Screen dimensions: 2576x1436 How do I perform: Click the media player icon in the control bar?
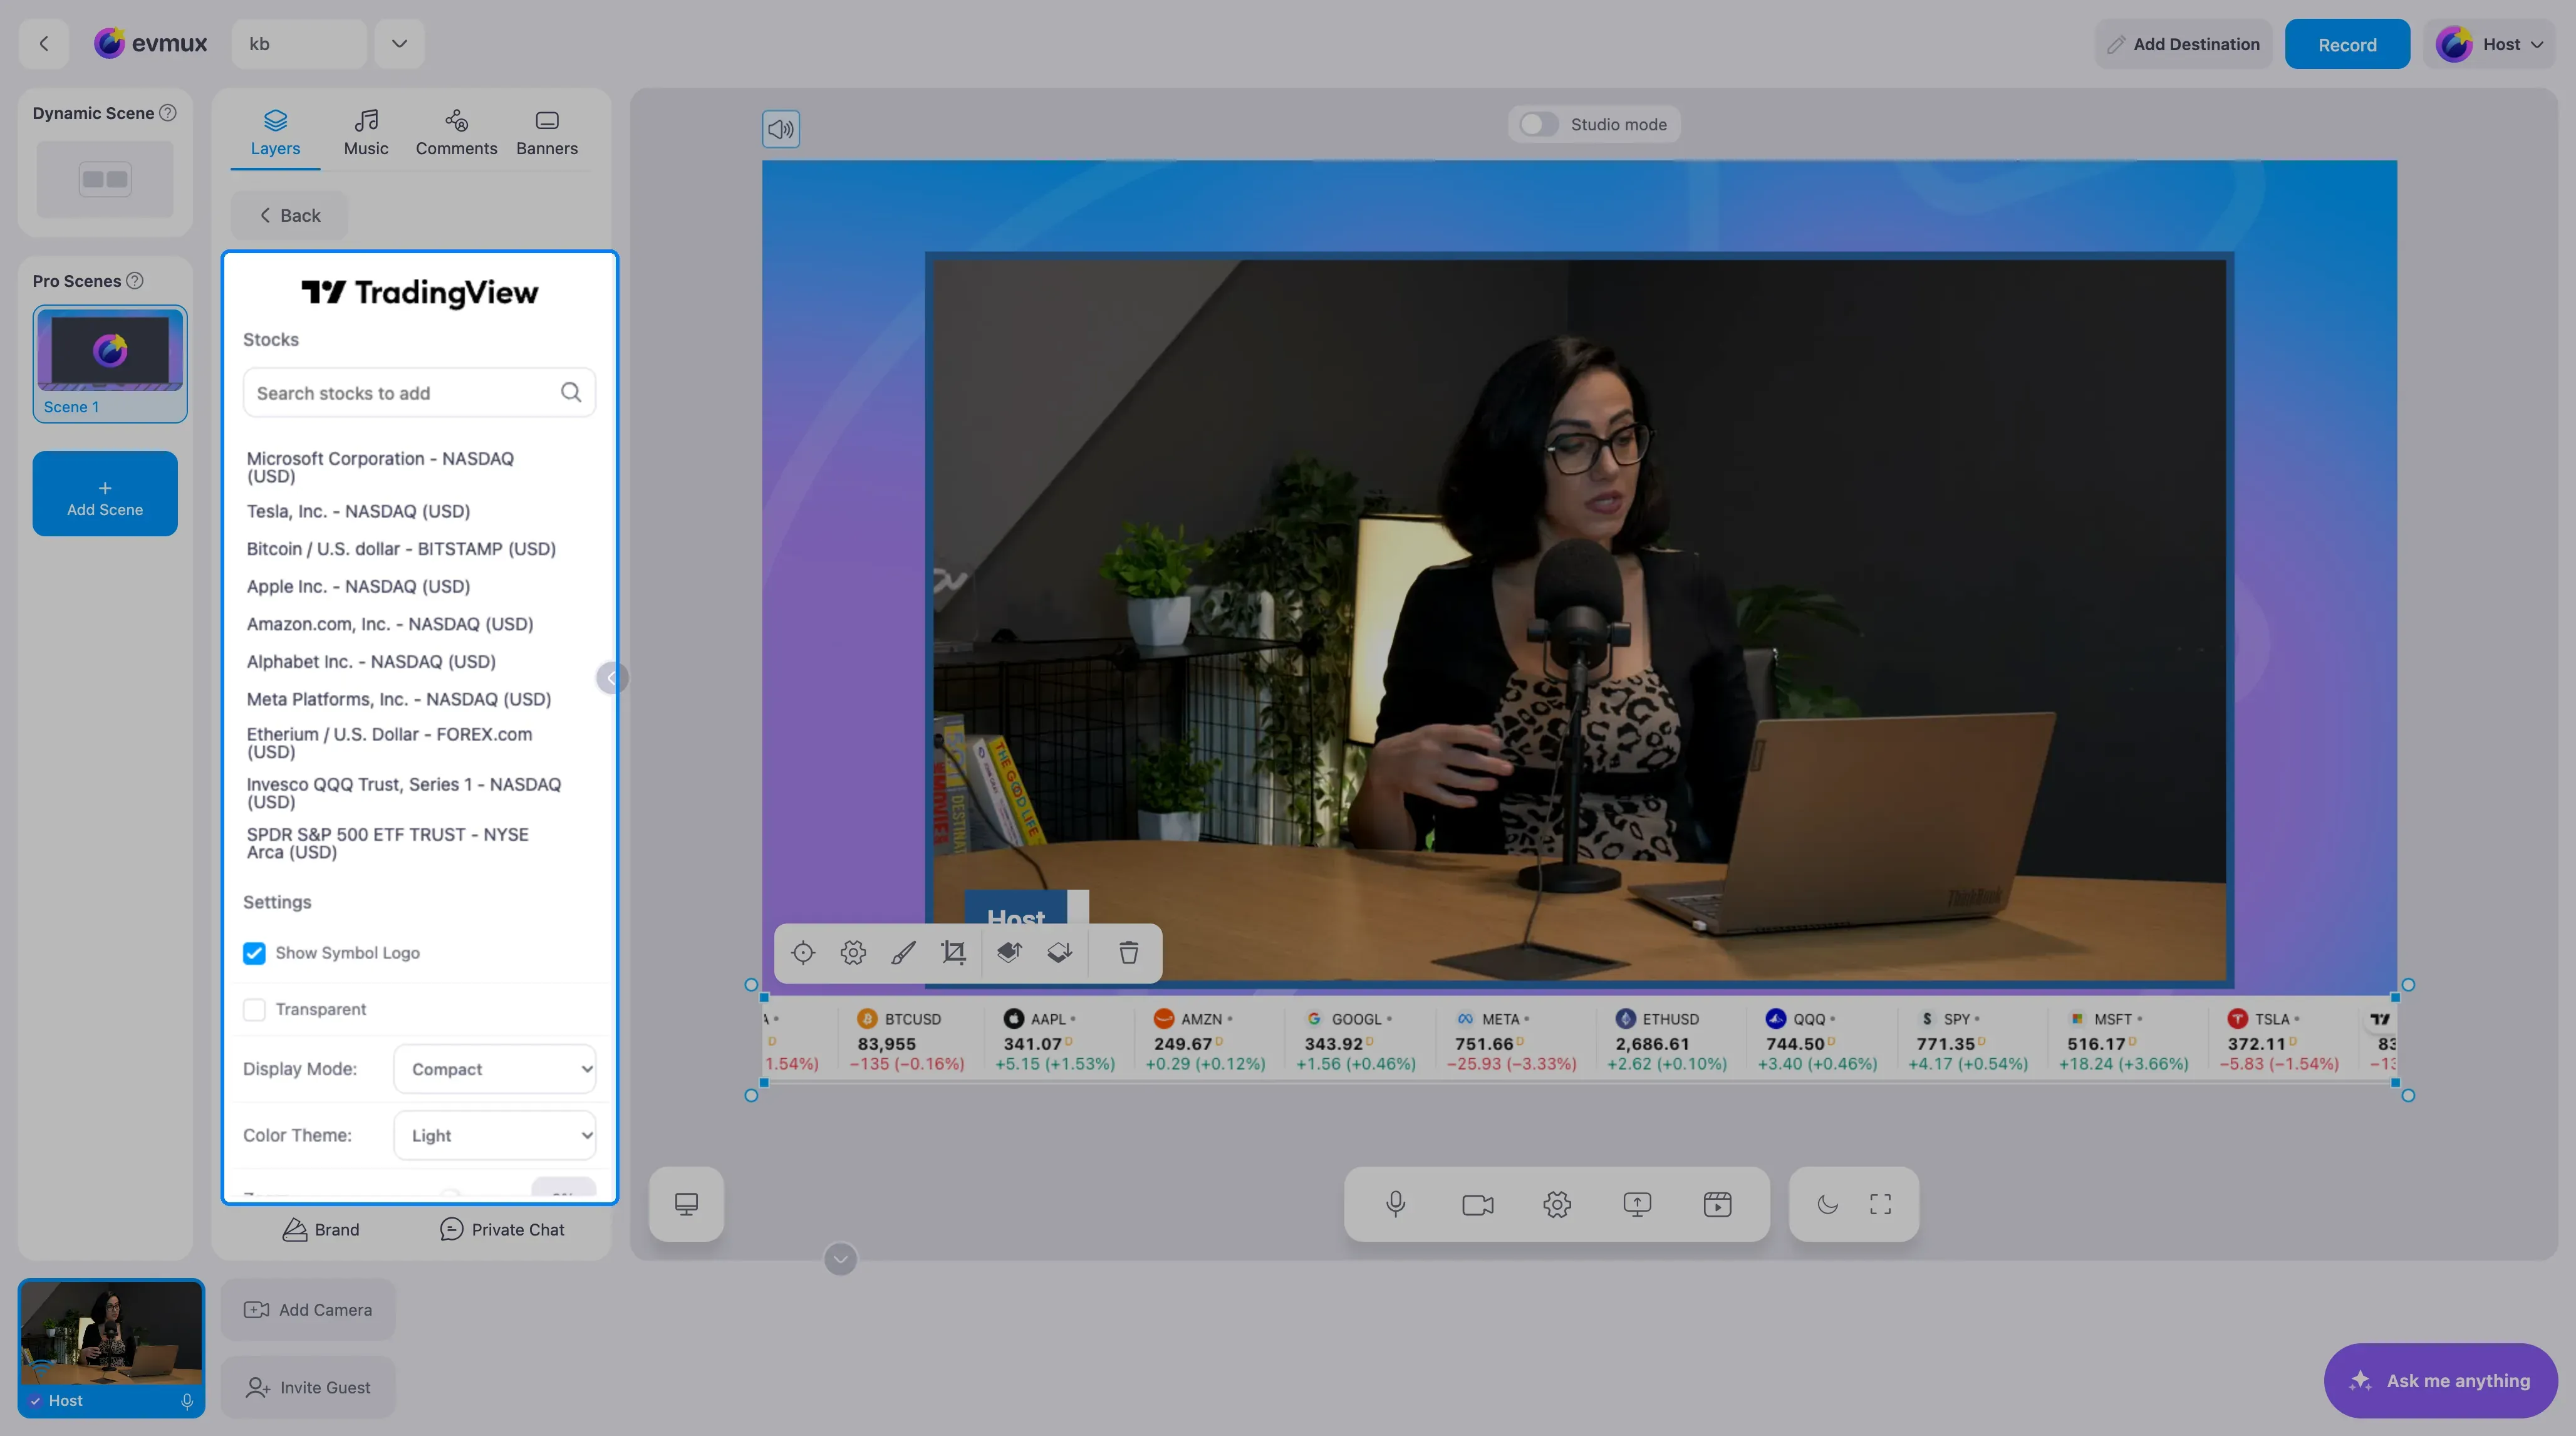tap(1717, 1204)
